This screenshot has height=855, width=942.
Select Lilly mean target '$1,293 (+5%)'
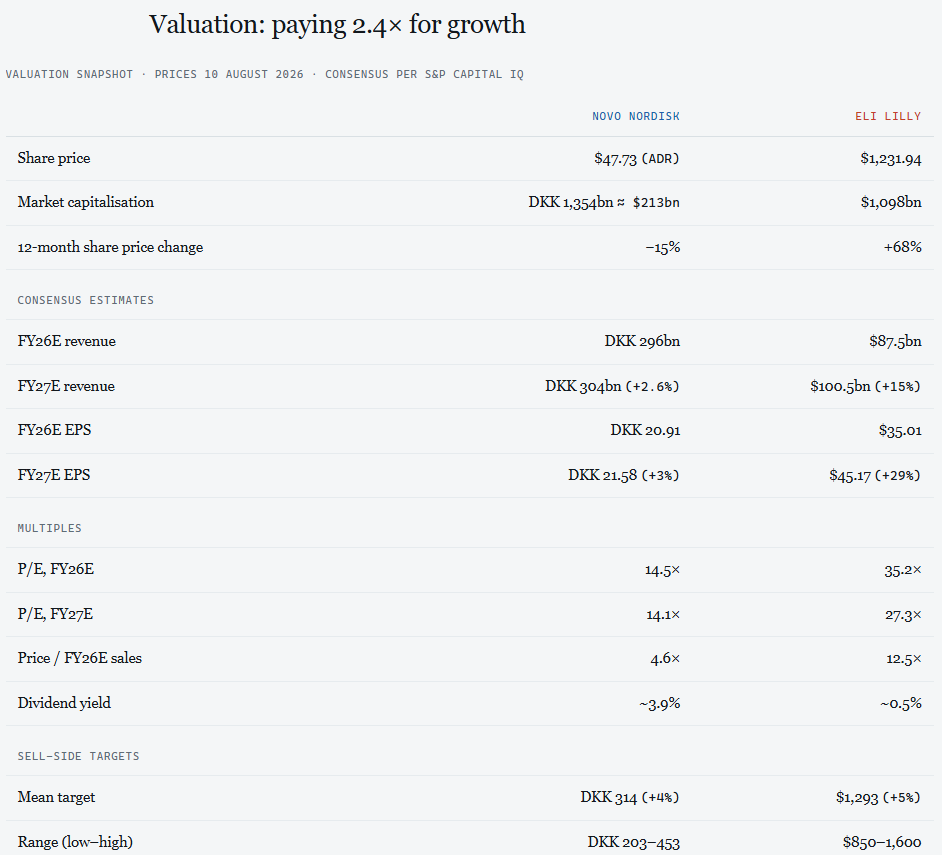pos(878,797)
